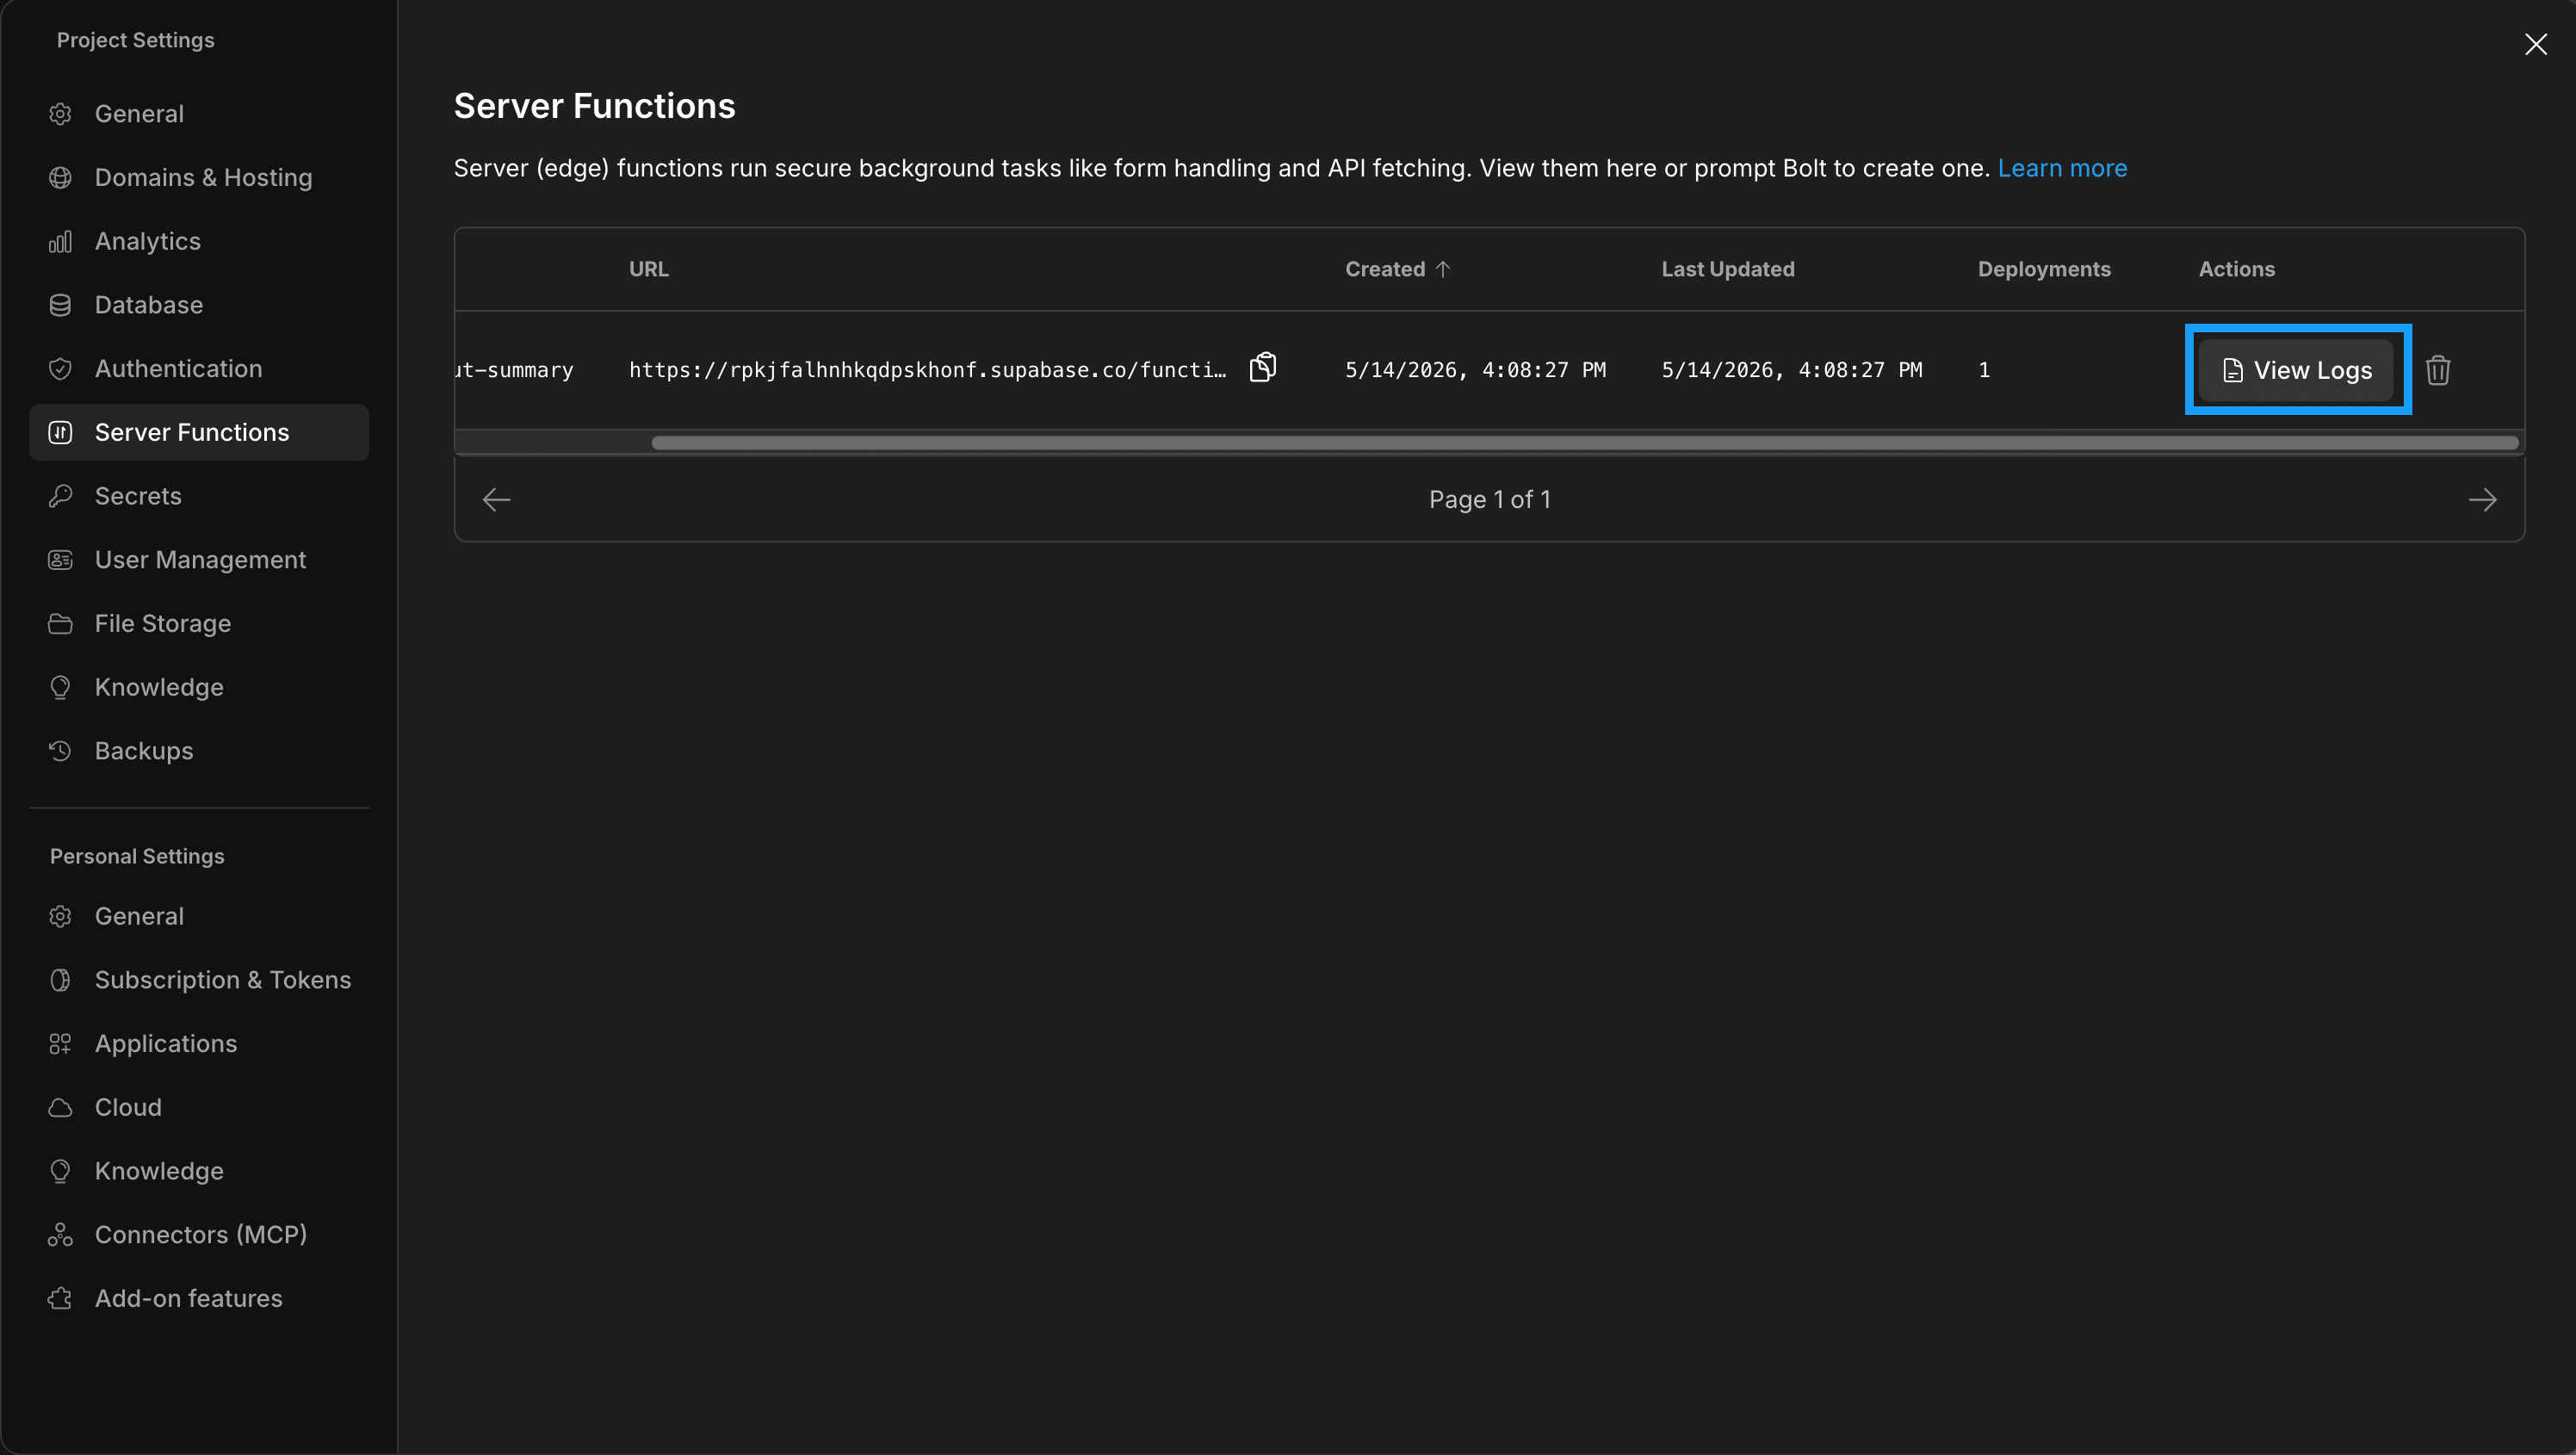This screenshot has height=1455, width=2576.
Task: Click the Last Updated column header
Action: pos(1727,269)
